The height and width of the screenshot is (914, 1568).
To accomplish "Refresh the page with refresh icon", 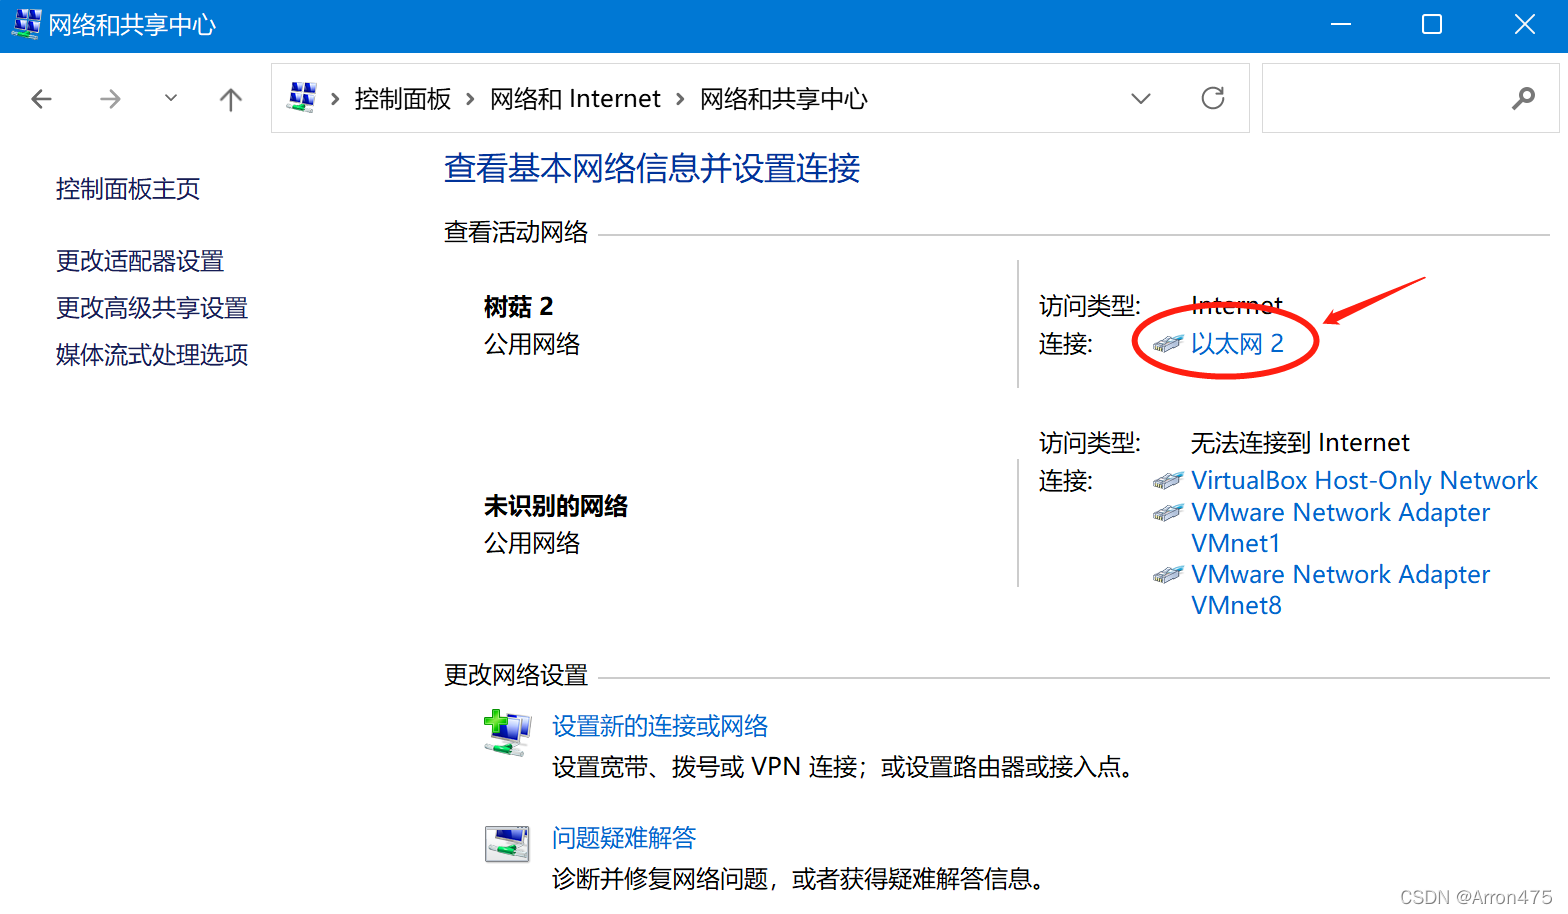I will [1213, 98].
